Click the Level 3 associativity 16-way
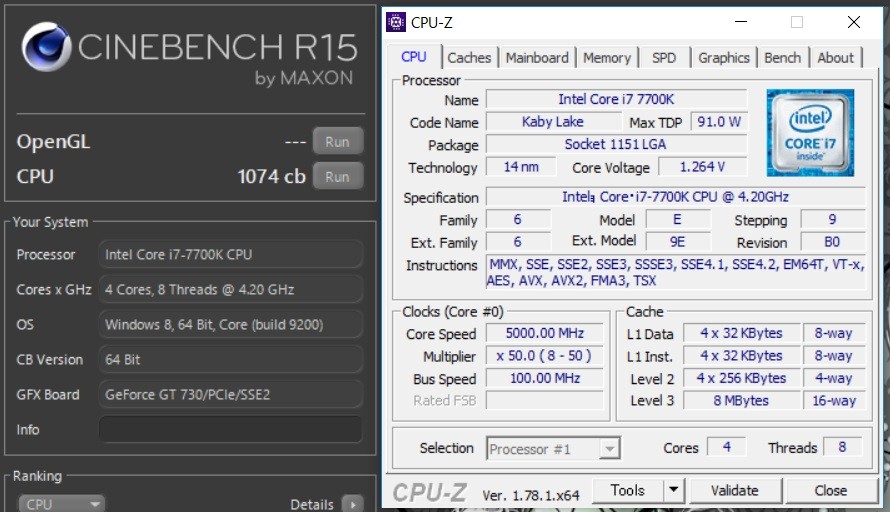890x512 pixels. click(x=834, y=401)
